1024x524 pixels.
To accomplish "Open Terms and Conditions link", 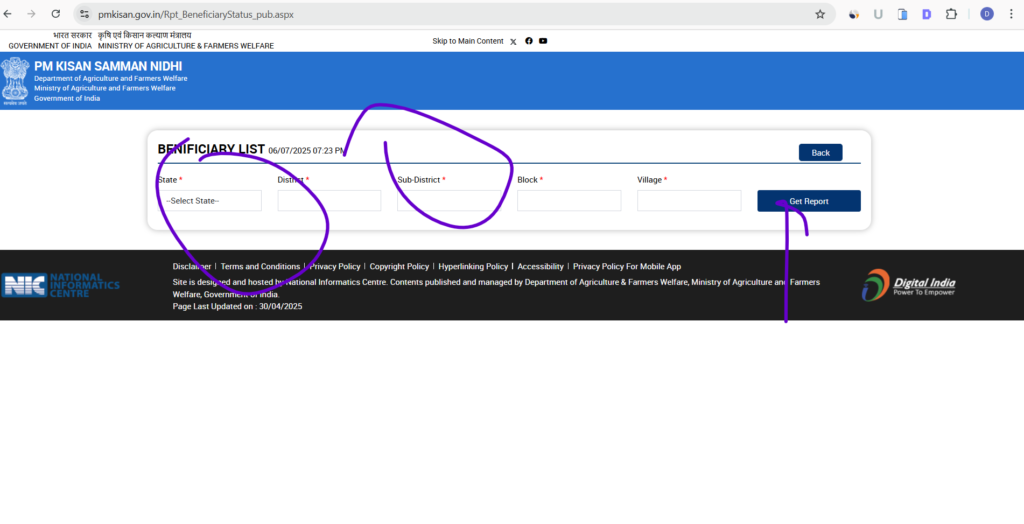I will (260, 267).
